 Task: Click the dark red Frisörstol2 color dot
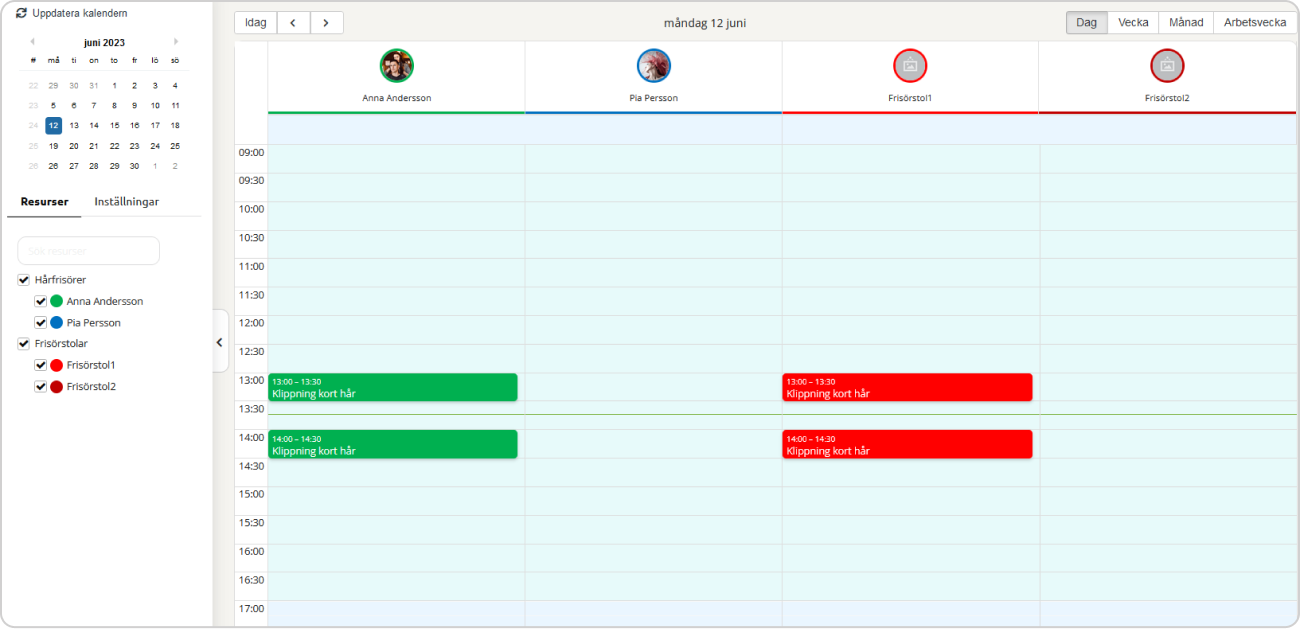[57, 387]
